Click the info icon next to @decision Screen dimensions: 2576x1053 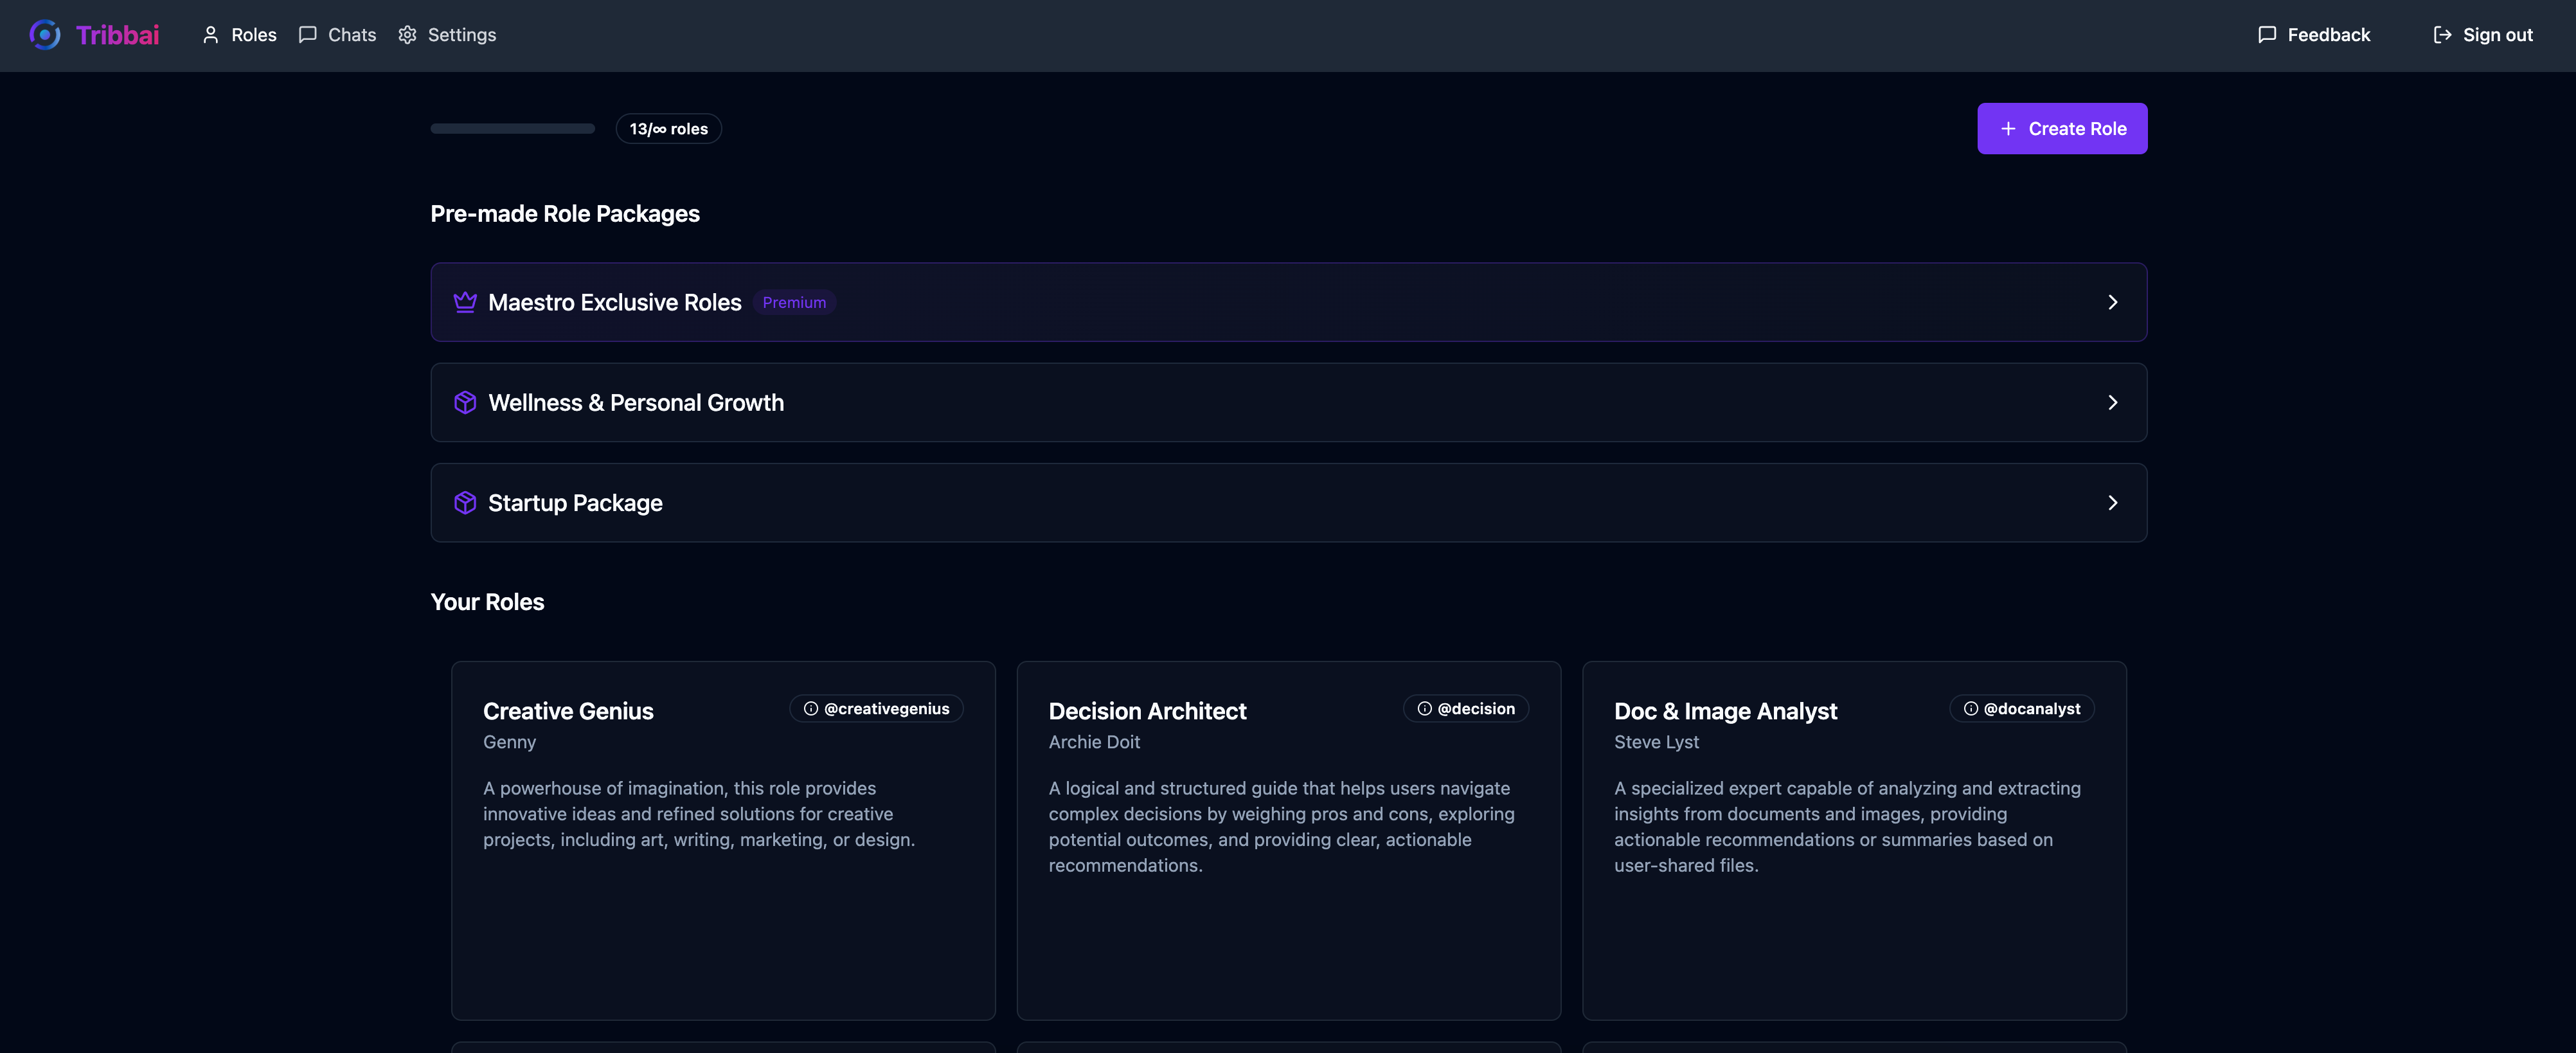1424,708
